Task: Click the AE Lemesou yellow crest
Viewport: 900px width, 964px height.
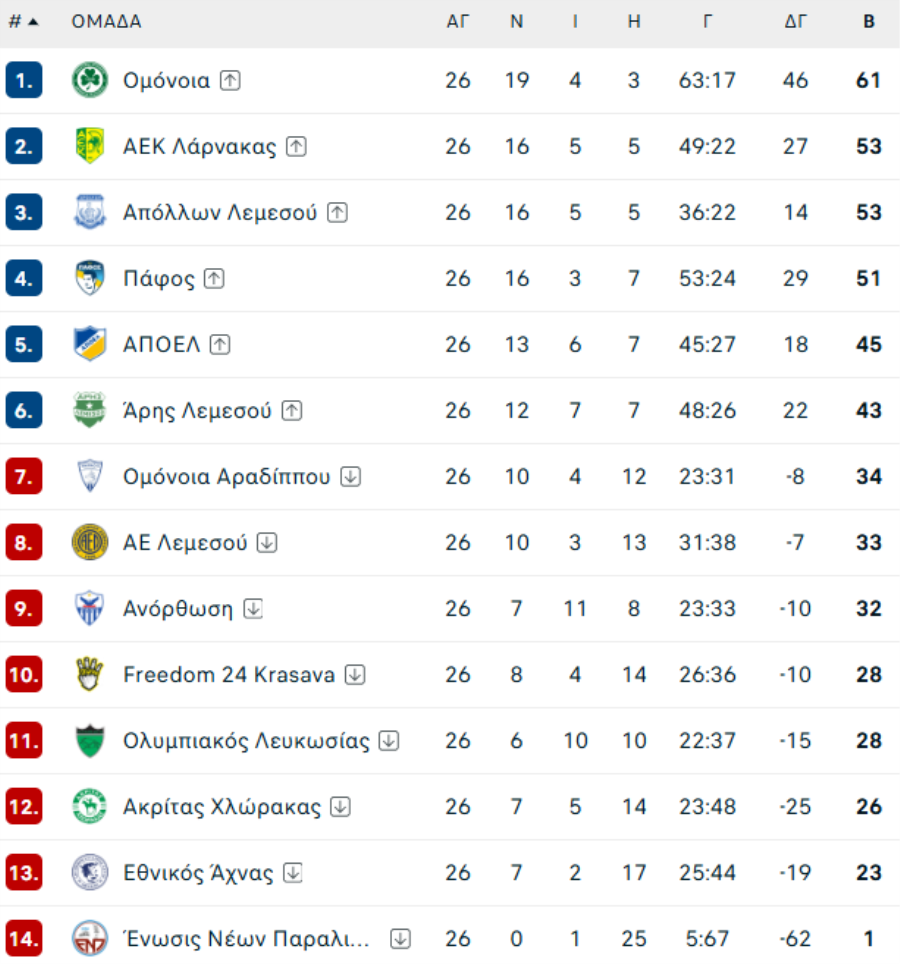Action: click(x=90, y=543)
